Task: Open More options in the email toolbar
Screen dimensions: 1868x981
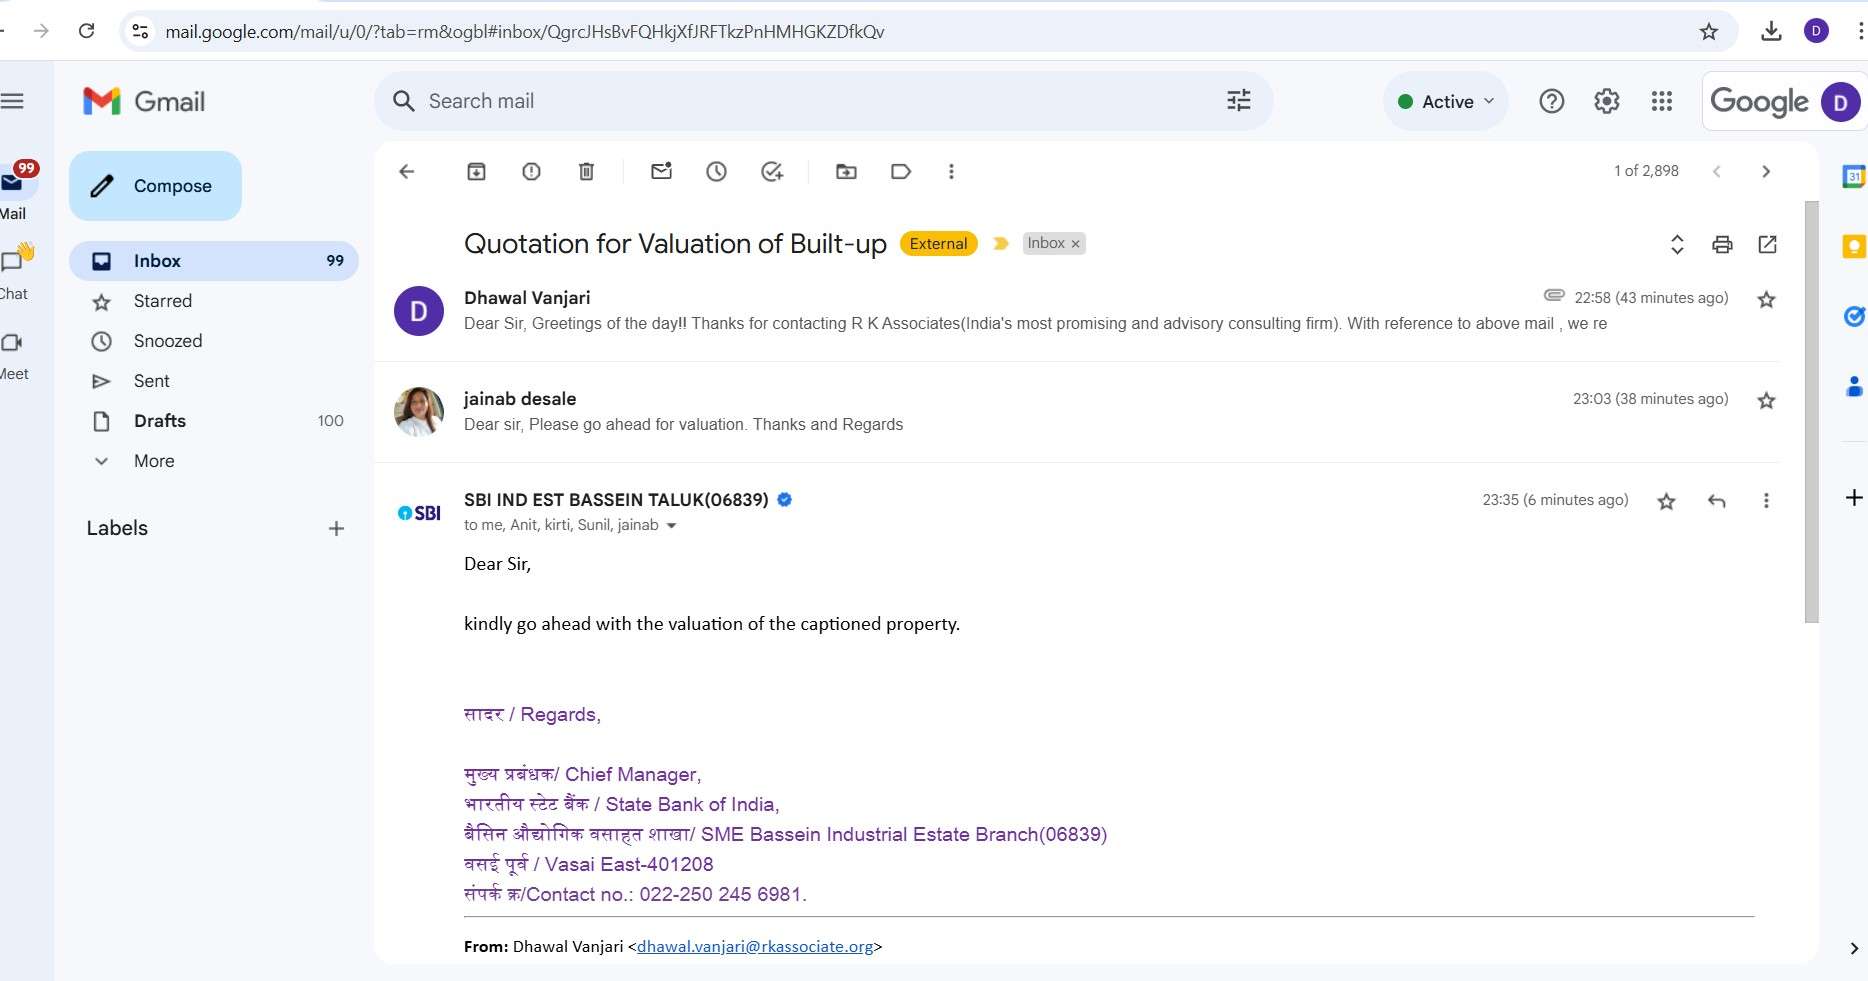Action: [951, 171]
